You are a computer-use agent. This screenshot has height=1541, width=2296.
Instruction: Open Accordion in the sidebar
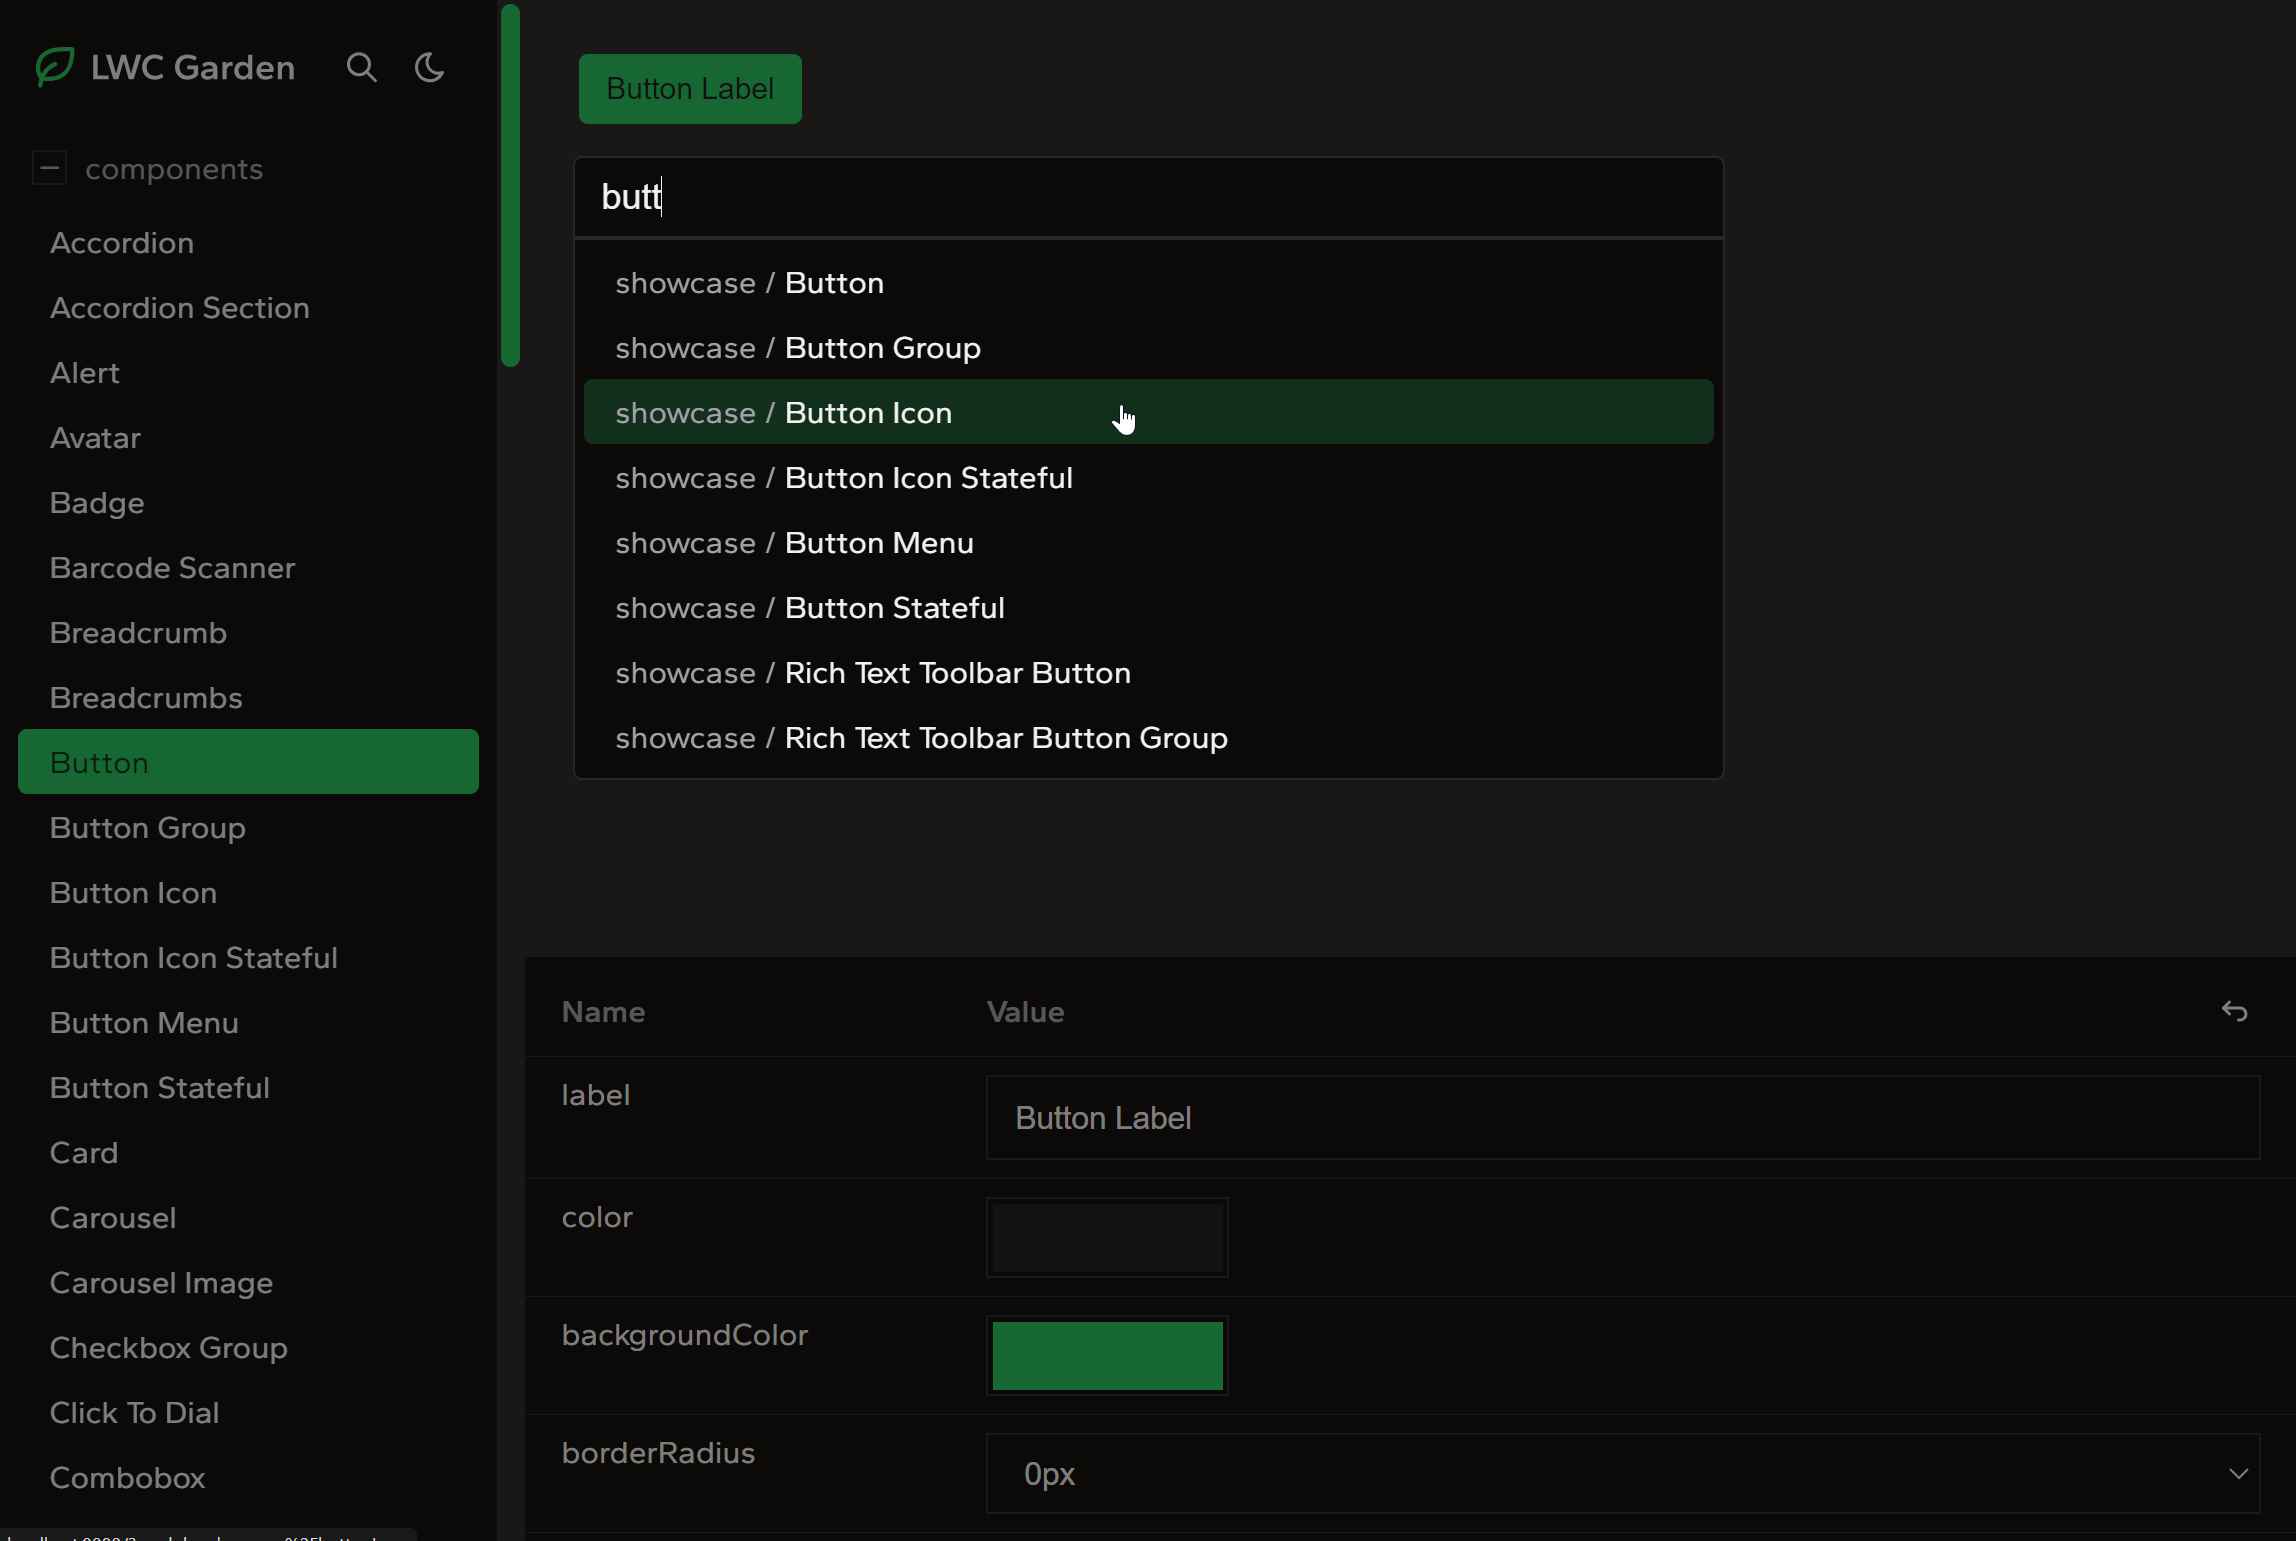coord(122,243)
